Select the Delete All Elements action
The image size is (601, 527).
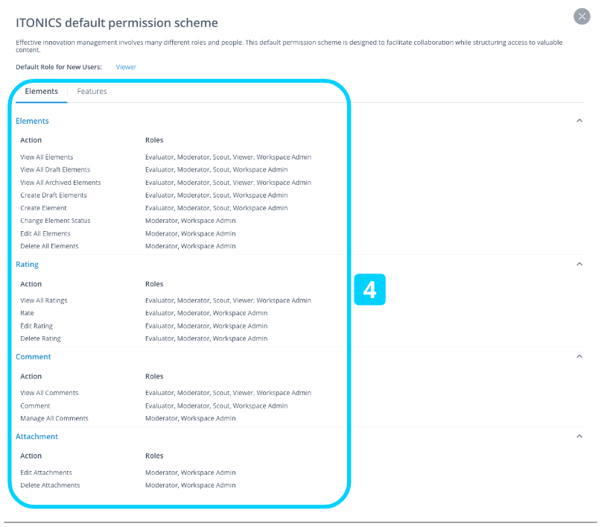pyautogui.click(x=49, y=246)
